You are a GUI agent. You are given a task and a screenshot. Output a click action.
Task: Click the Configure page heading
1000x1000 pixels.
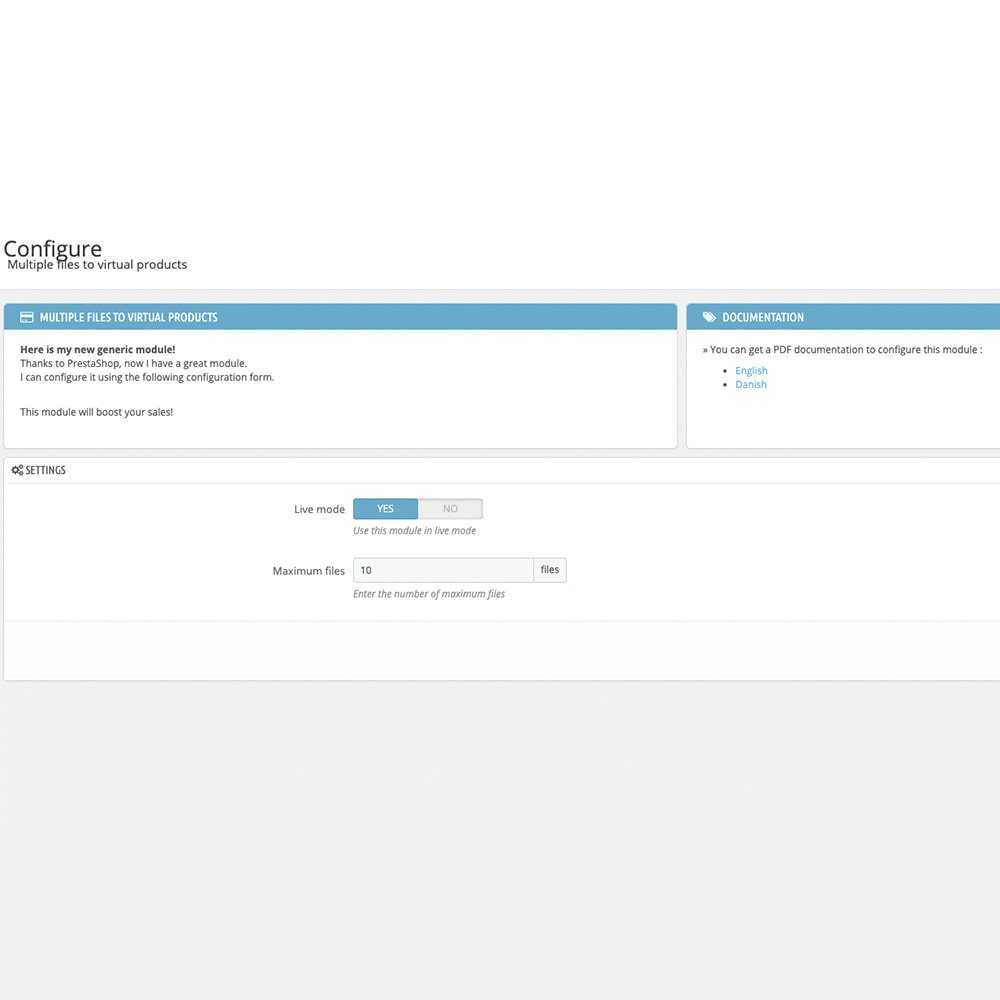coord(53,248)
